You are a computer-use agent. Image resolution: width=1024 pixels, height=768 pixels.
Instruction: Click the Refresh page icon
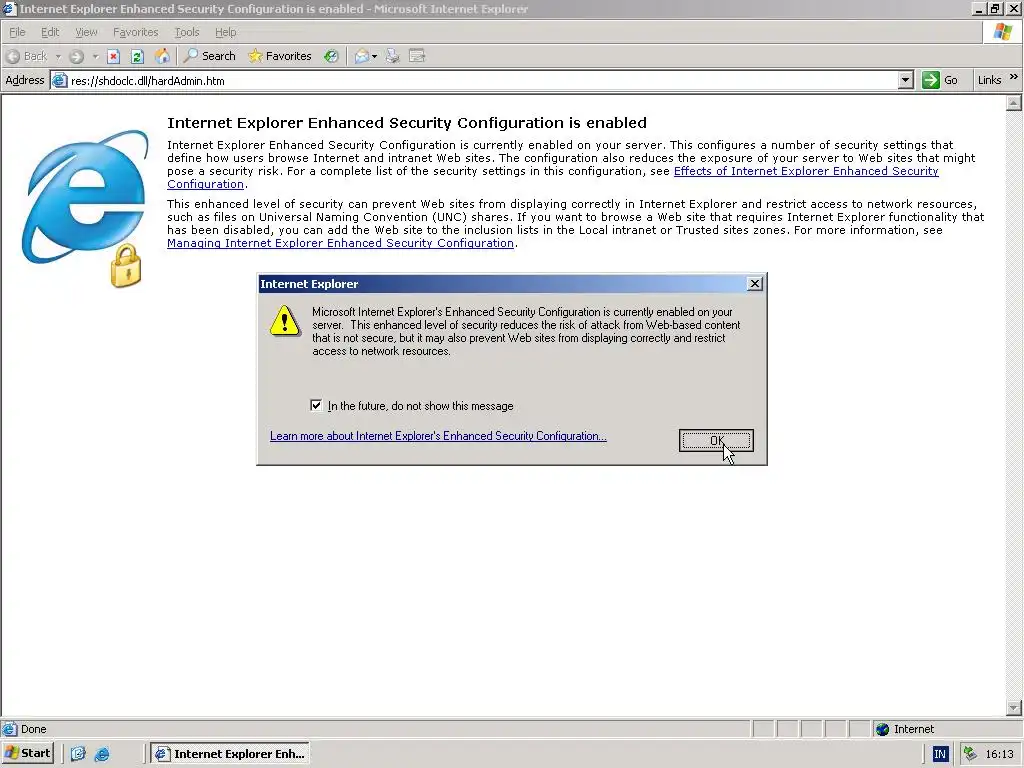[137, 56]
